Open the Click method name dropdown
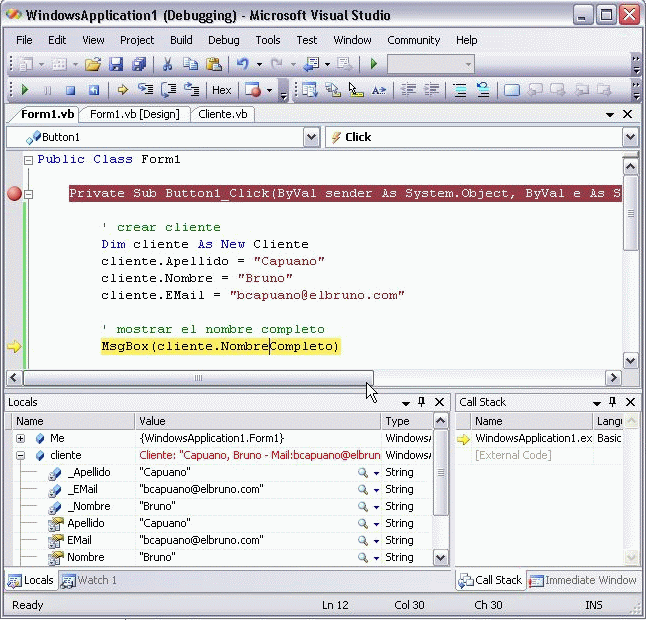The height and width of the screenshot is (620, 646). [630, 137]
